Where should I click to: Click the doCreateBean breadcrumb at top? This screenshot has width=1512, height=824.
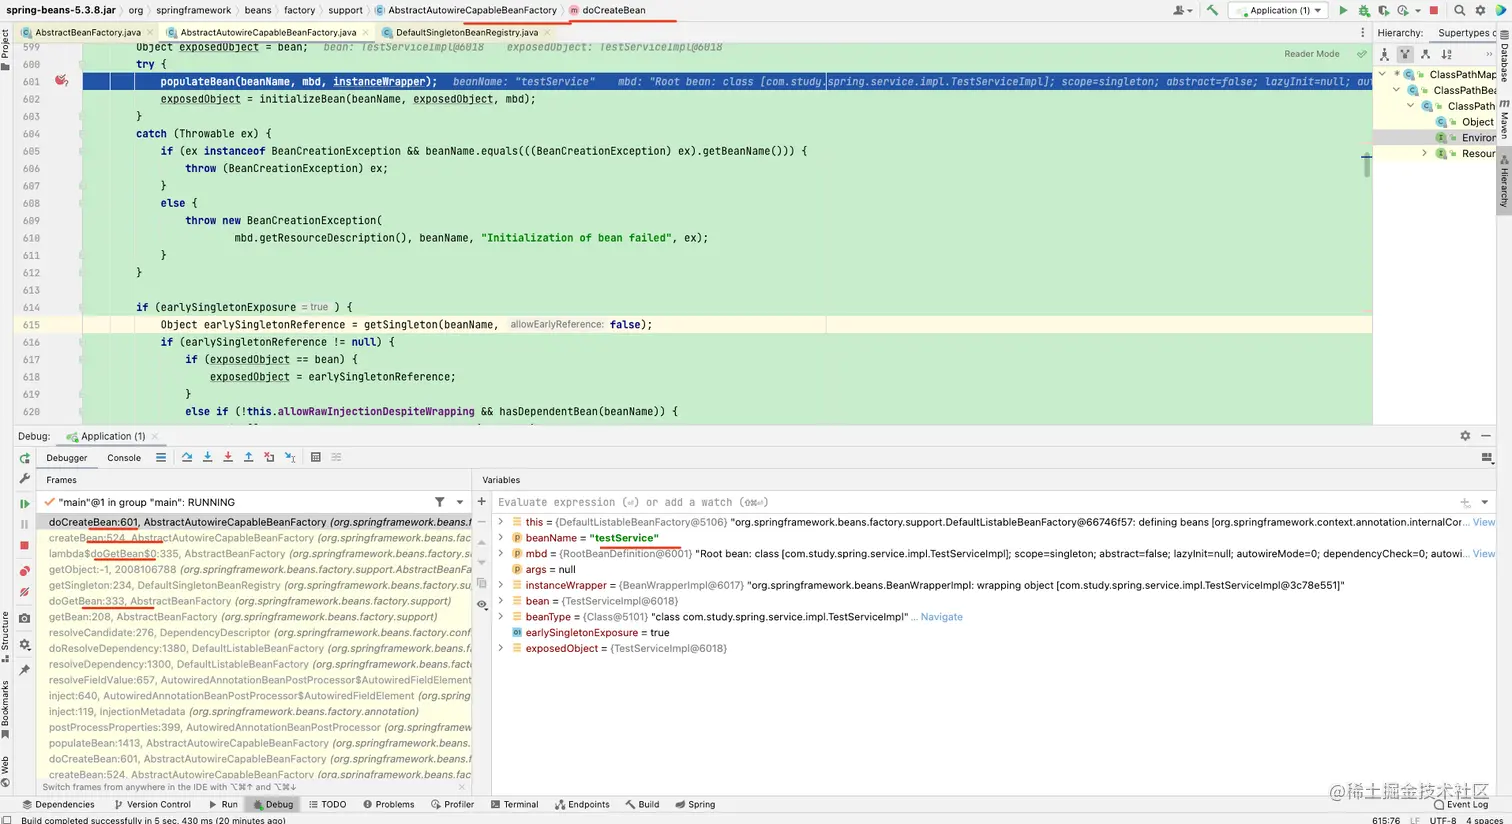click(x=608, y=10)
